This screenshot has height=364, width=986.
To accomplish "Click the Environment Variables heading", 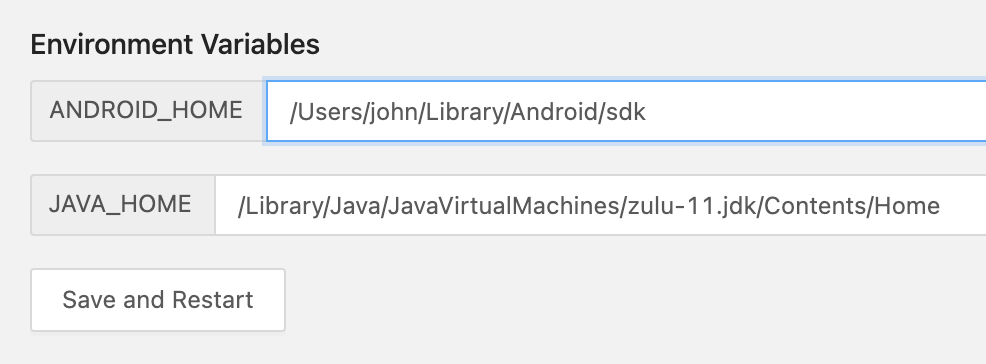I will [175, 45].
